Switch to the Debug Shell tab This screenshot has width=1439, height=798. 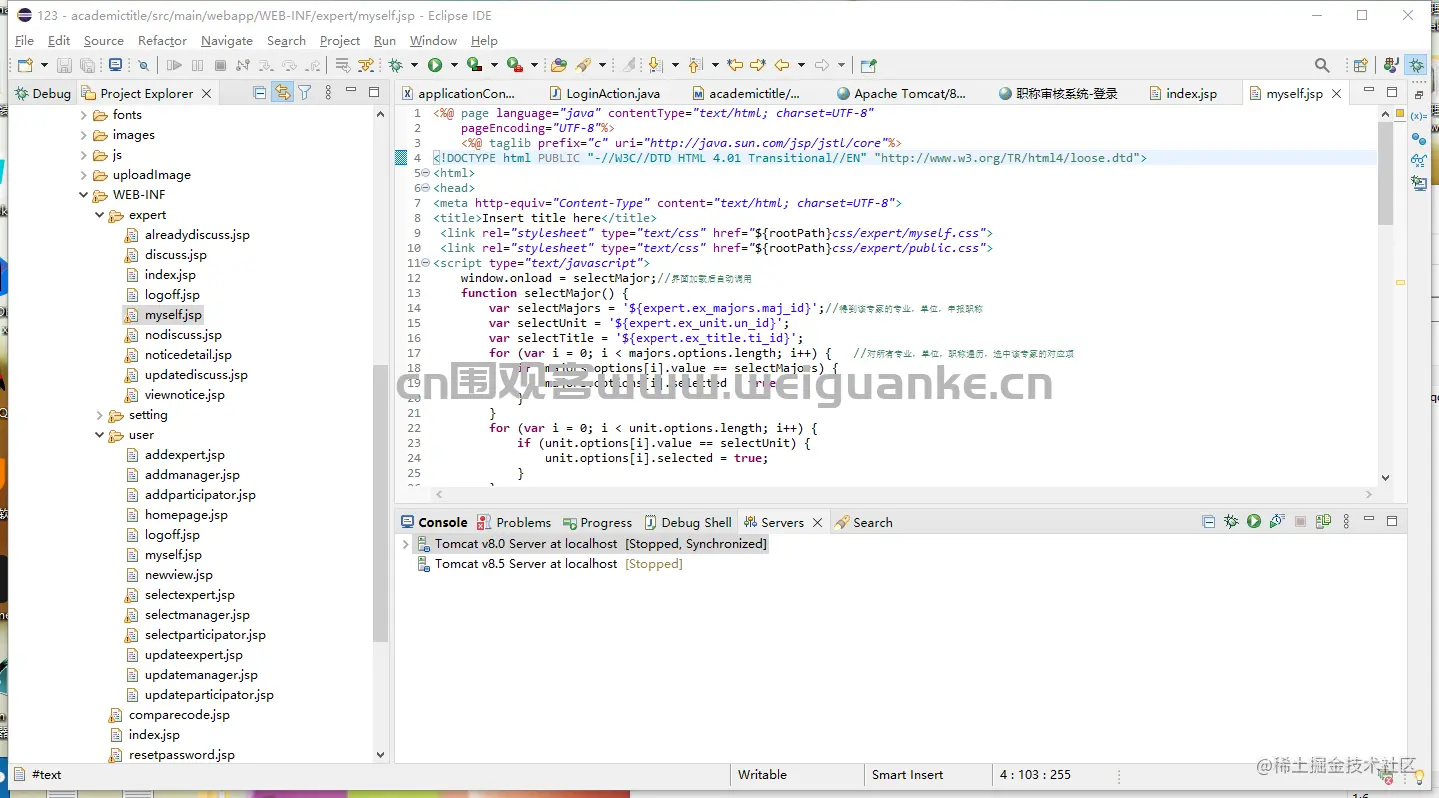click(x=688, y=522)
